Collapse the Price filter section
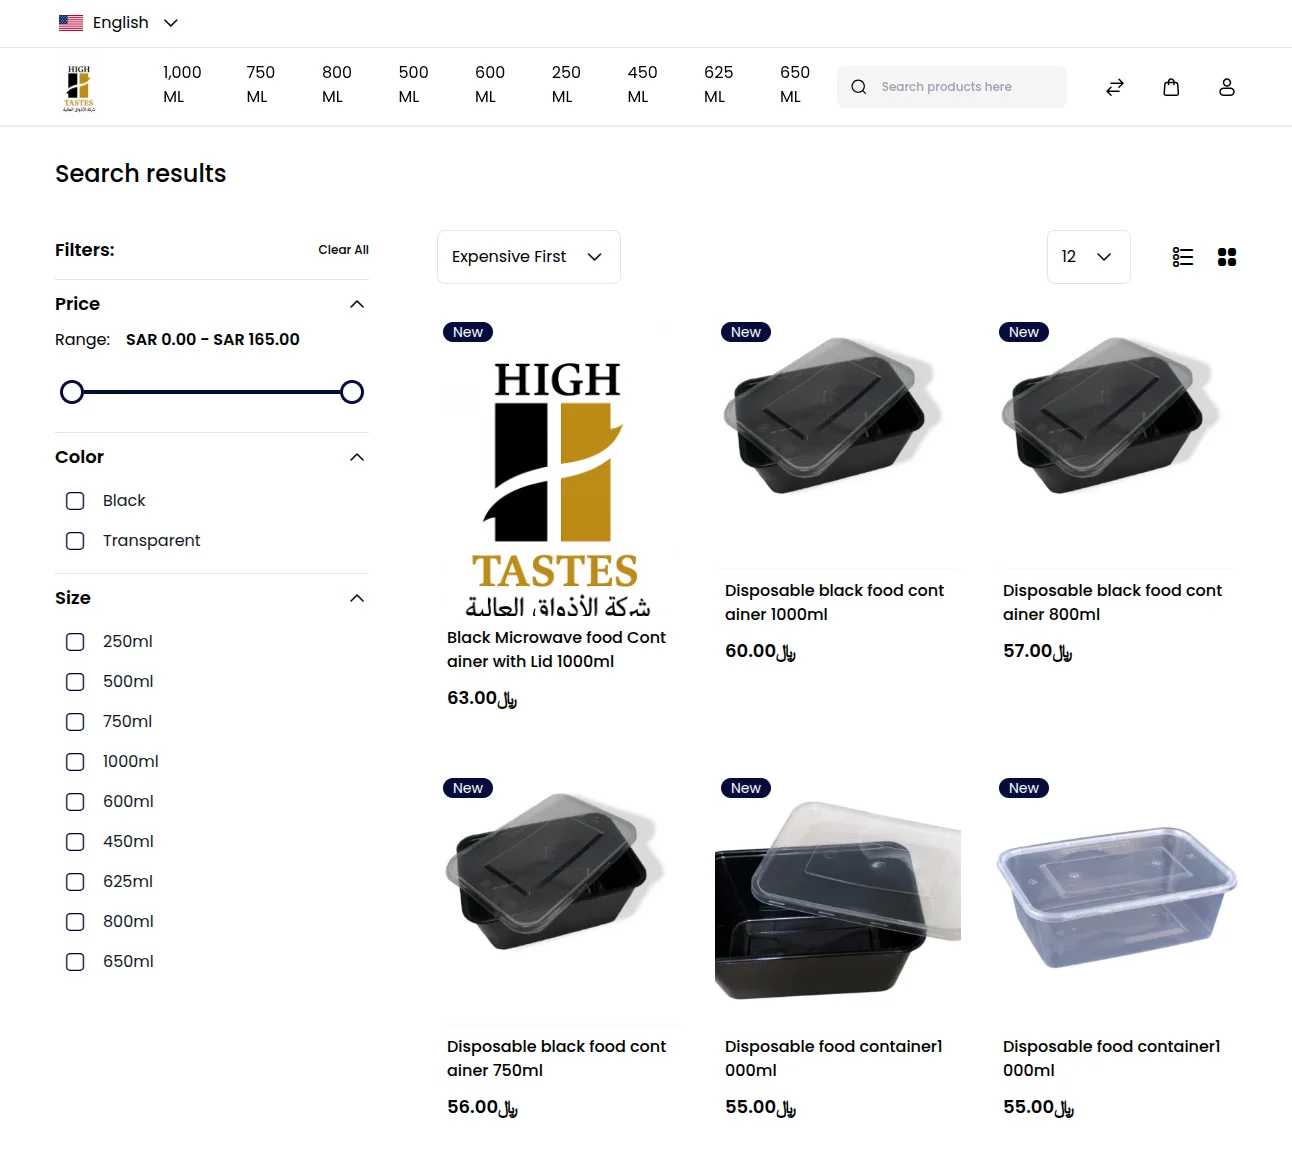 tap(356, 304)
